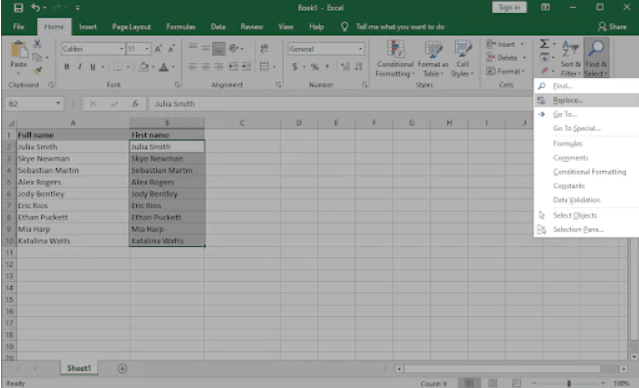Select Data Validation in the menu
This screenshot has height=388, width=639.
point(586,200)
